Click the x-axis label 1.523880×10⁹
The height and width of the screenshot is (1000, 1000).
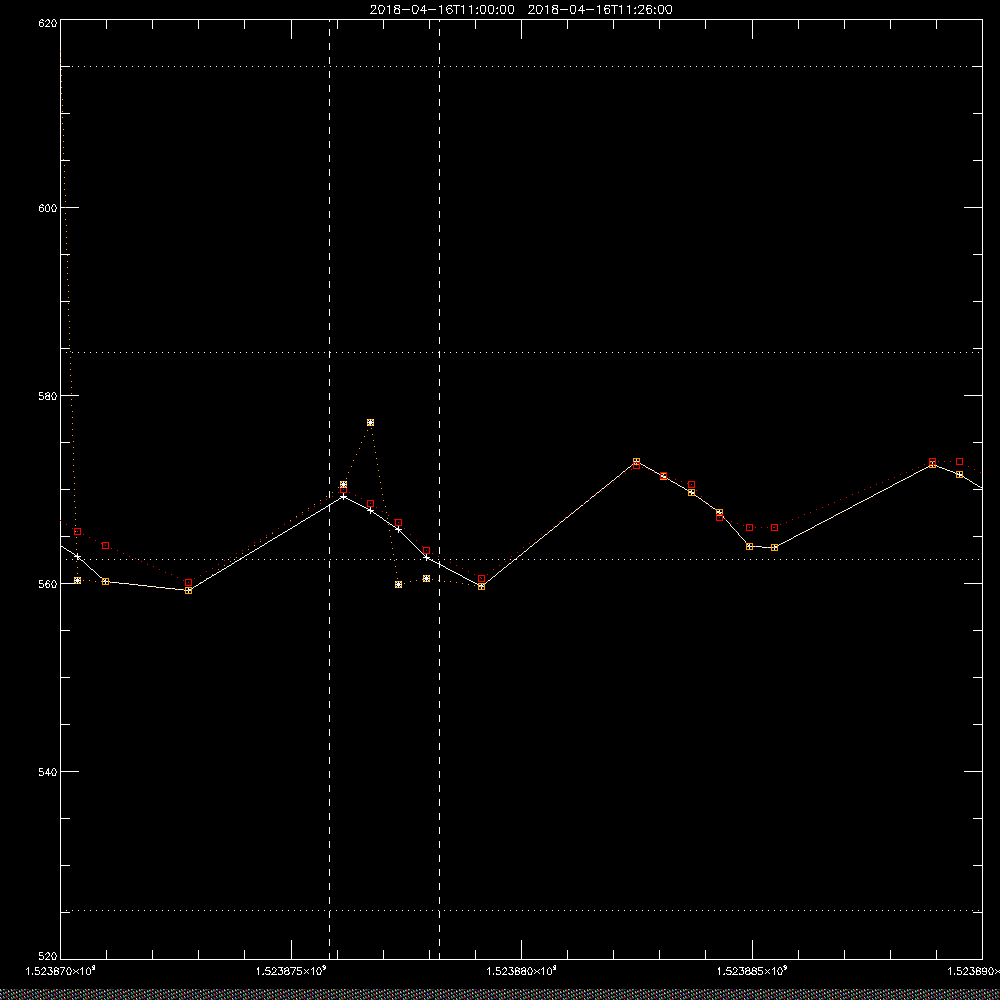coord(522,971)
